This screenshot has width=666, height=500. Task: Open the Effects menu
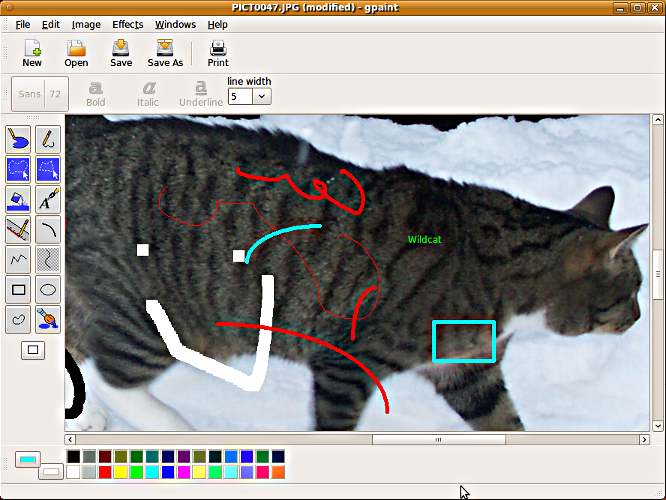pos(128,24)
